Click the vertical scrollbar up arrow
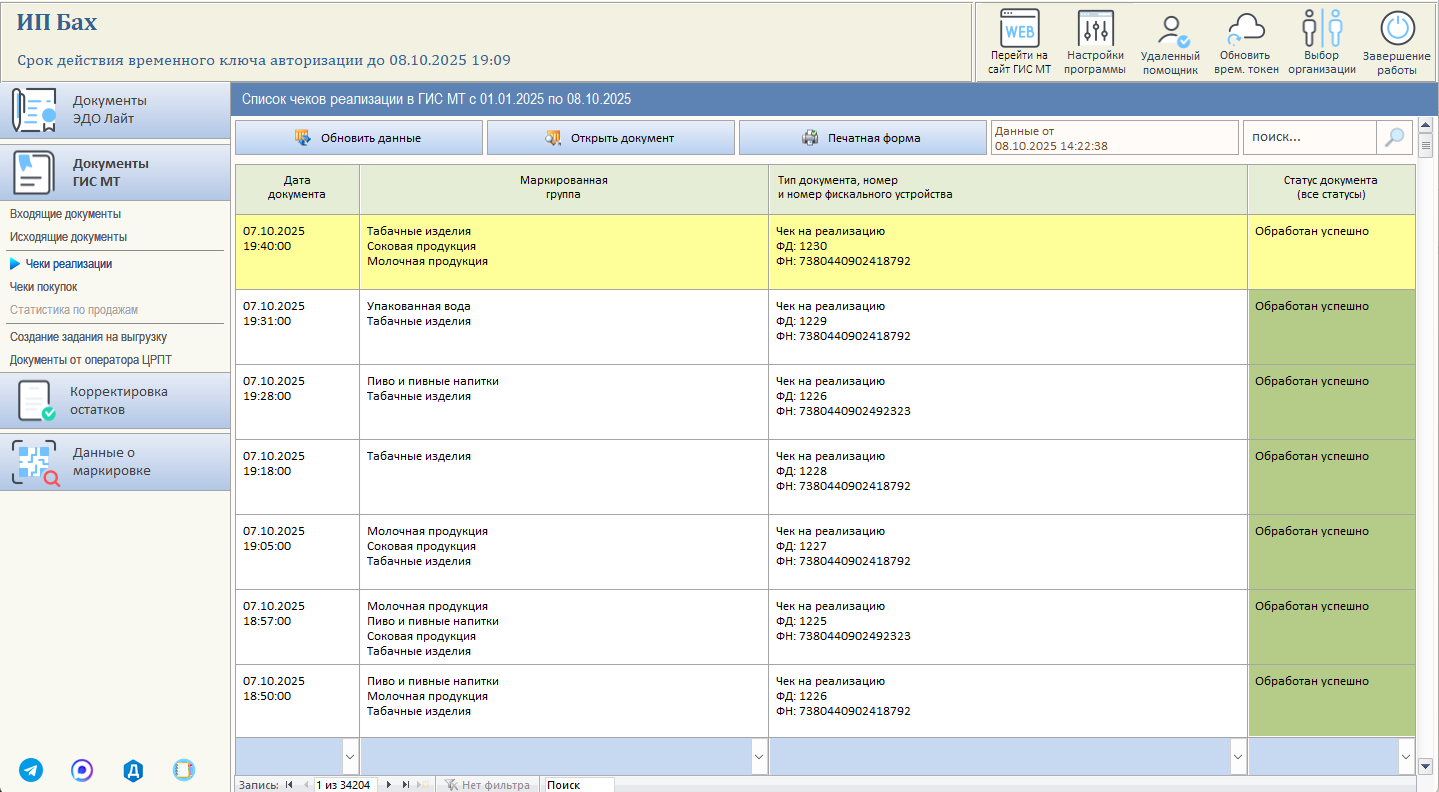The image size is (1439, 792). (x=1426, y=127)
